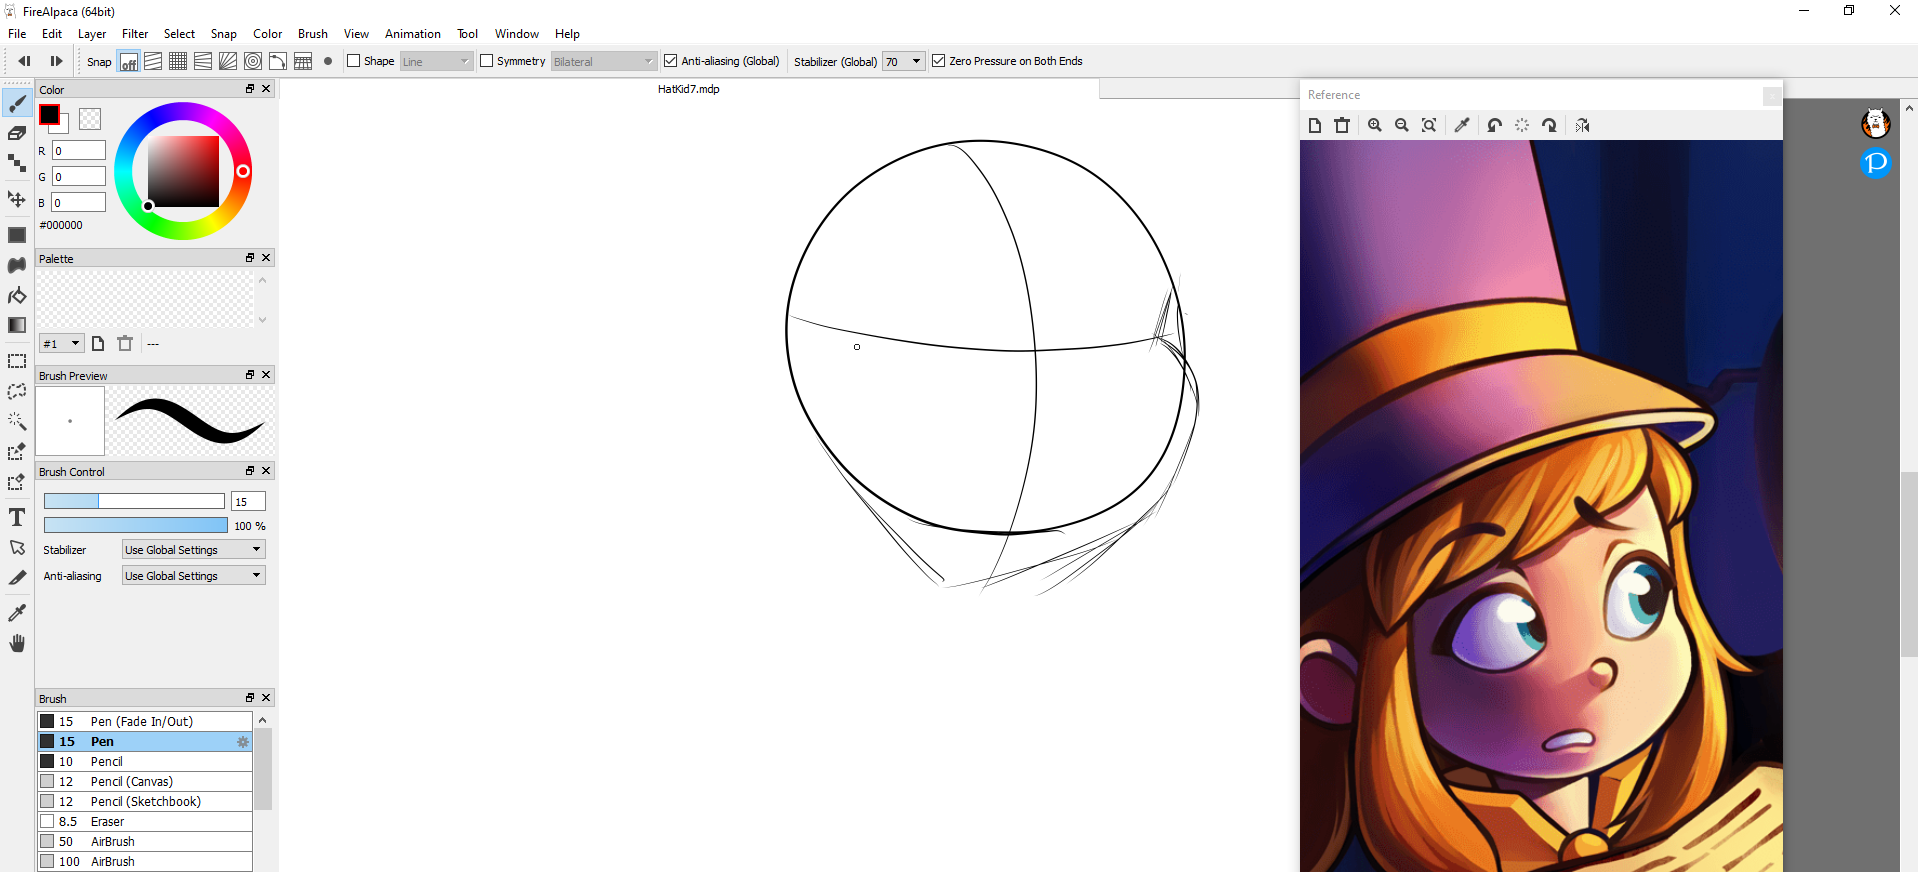1918x872 pixels.
Task: Choose the AirBrush 50 brush
Action: pos(145,841)
